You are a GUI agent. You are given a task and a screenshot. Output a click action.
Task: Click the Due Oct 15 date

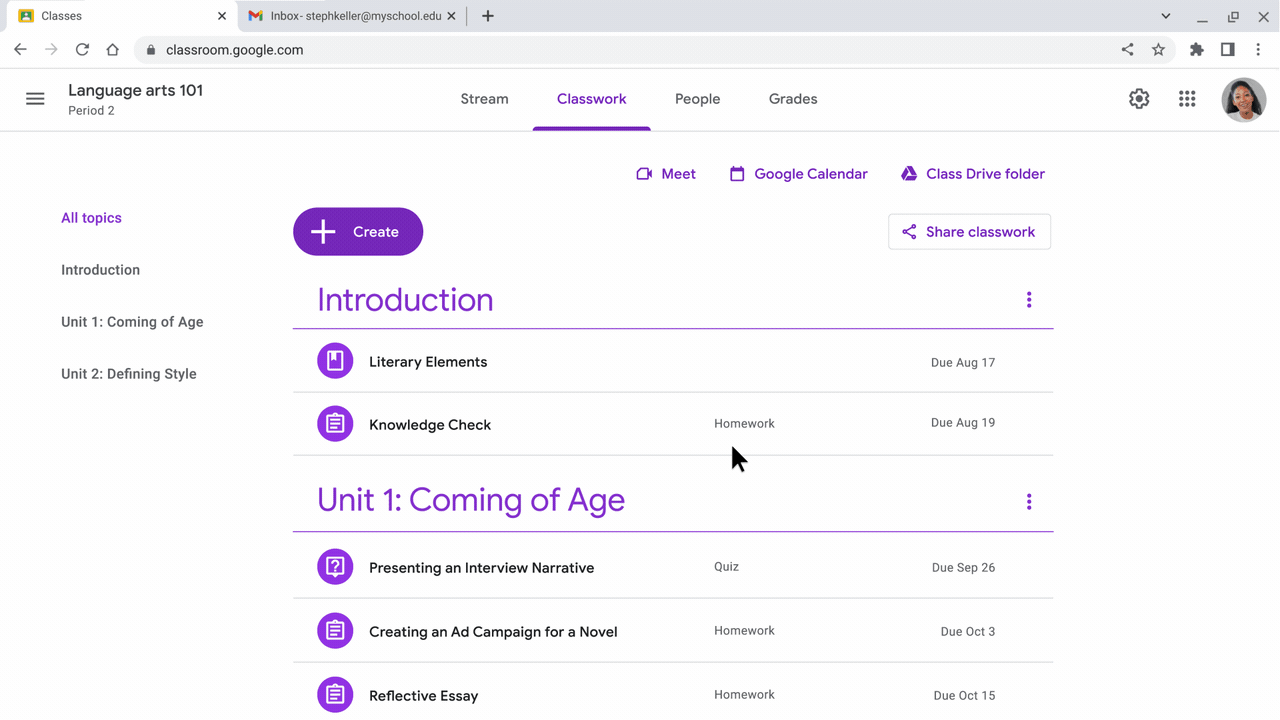click(964, 696)
